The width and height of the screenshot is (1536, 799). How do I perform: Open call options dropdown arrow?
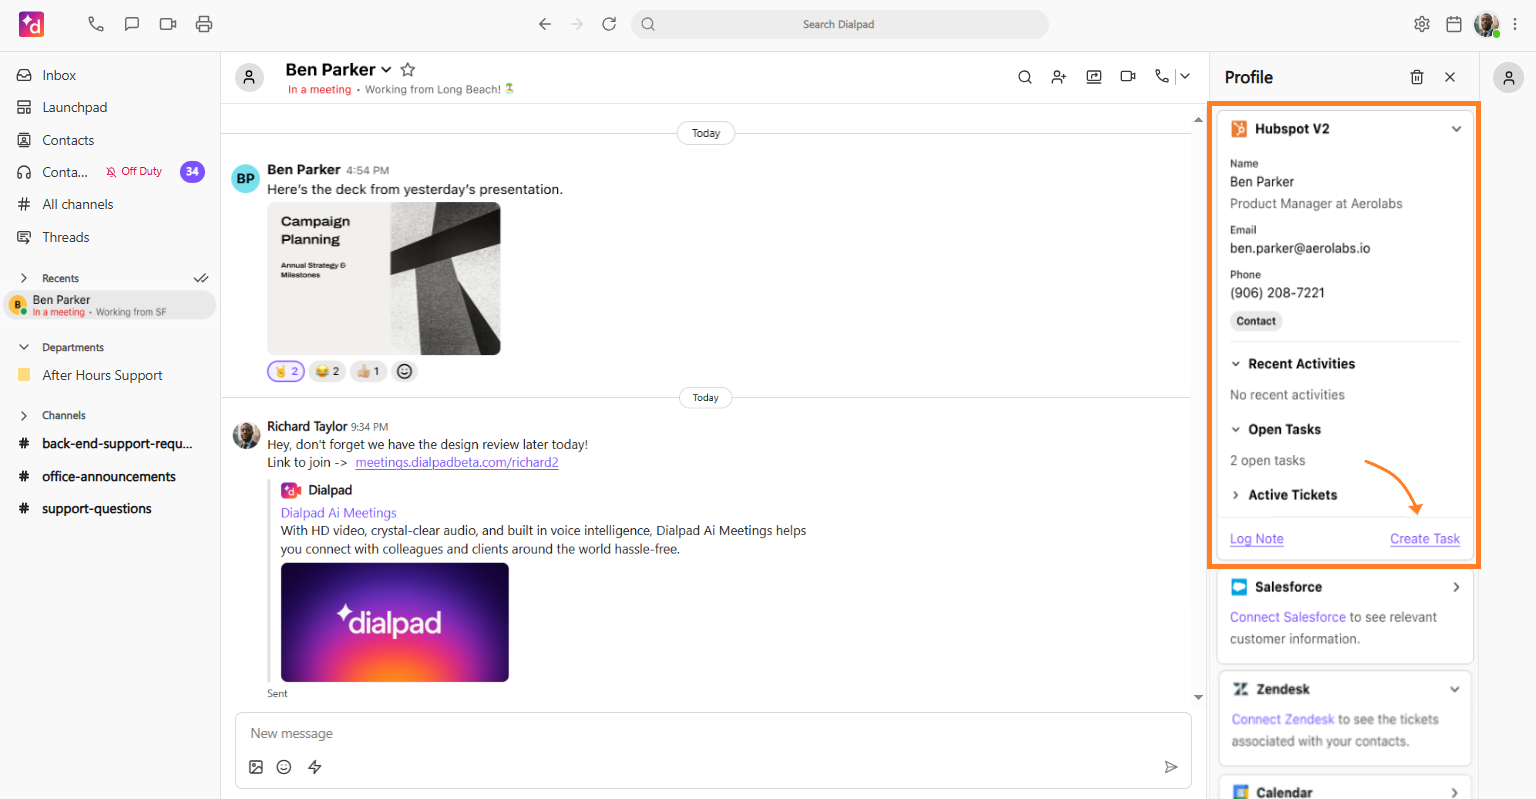(x=1185, y=76)
